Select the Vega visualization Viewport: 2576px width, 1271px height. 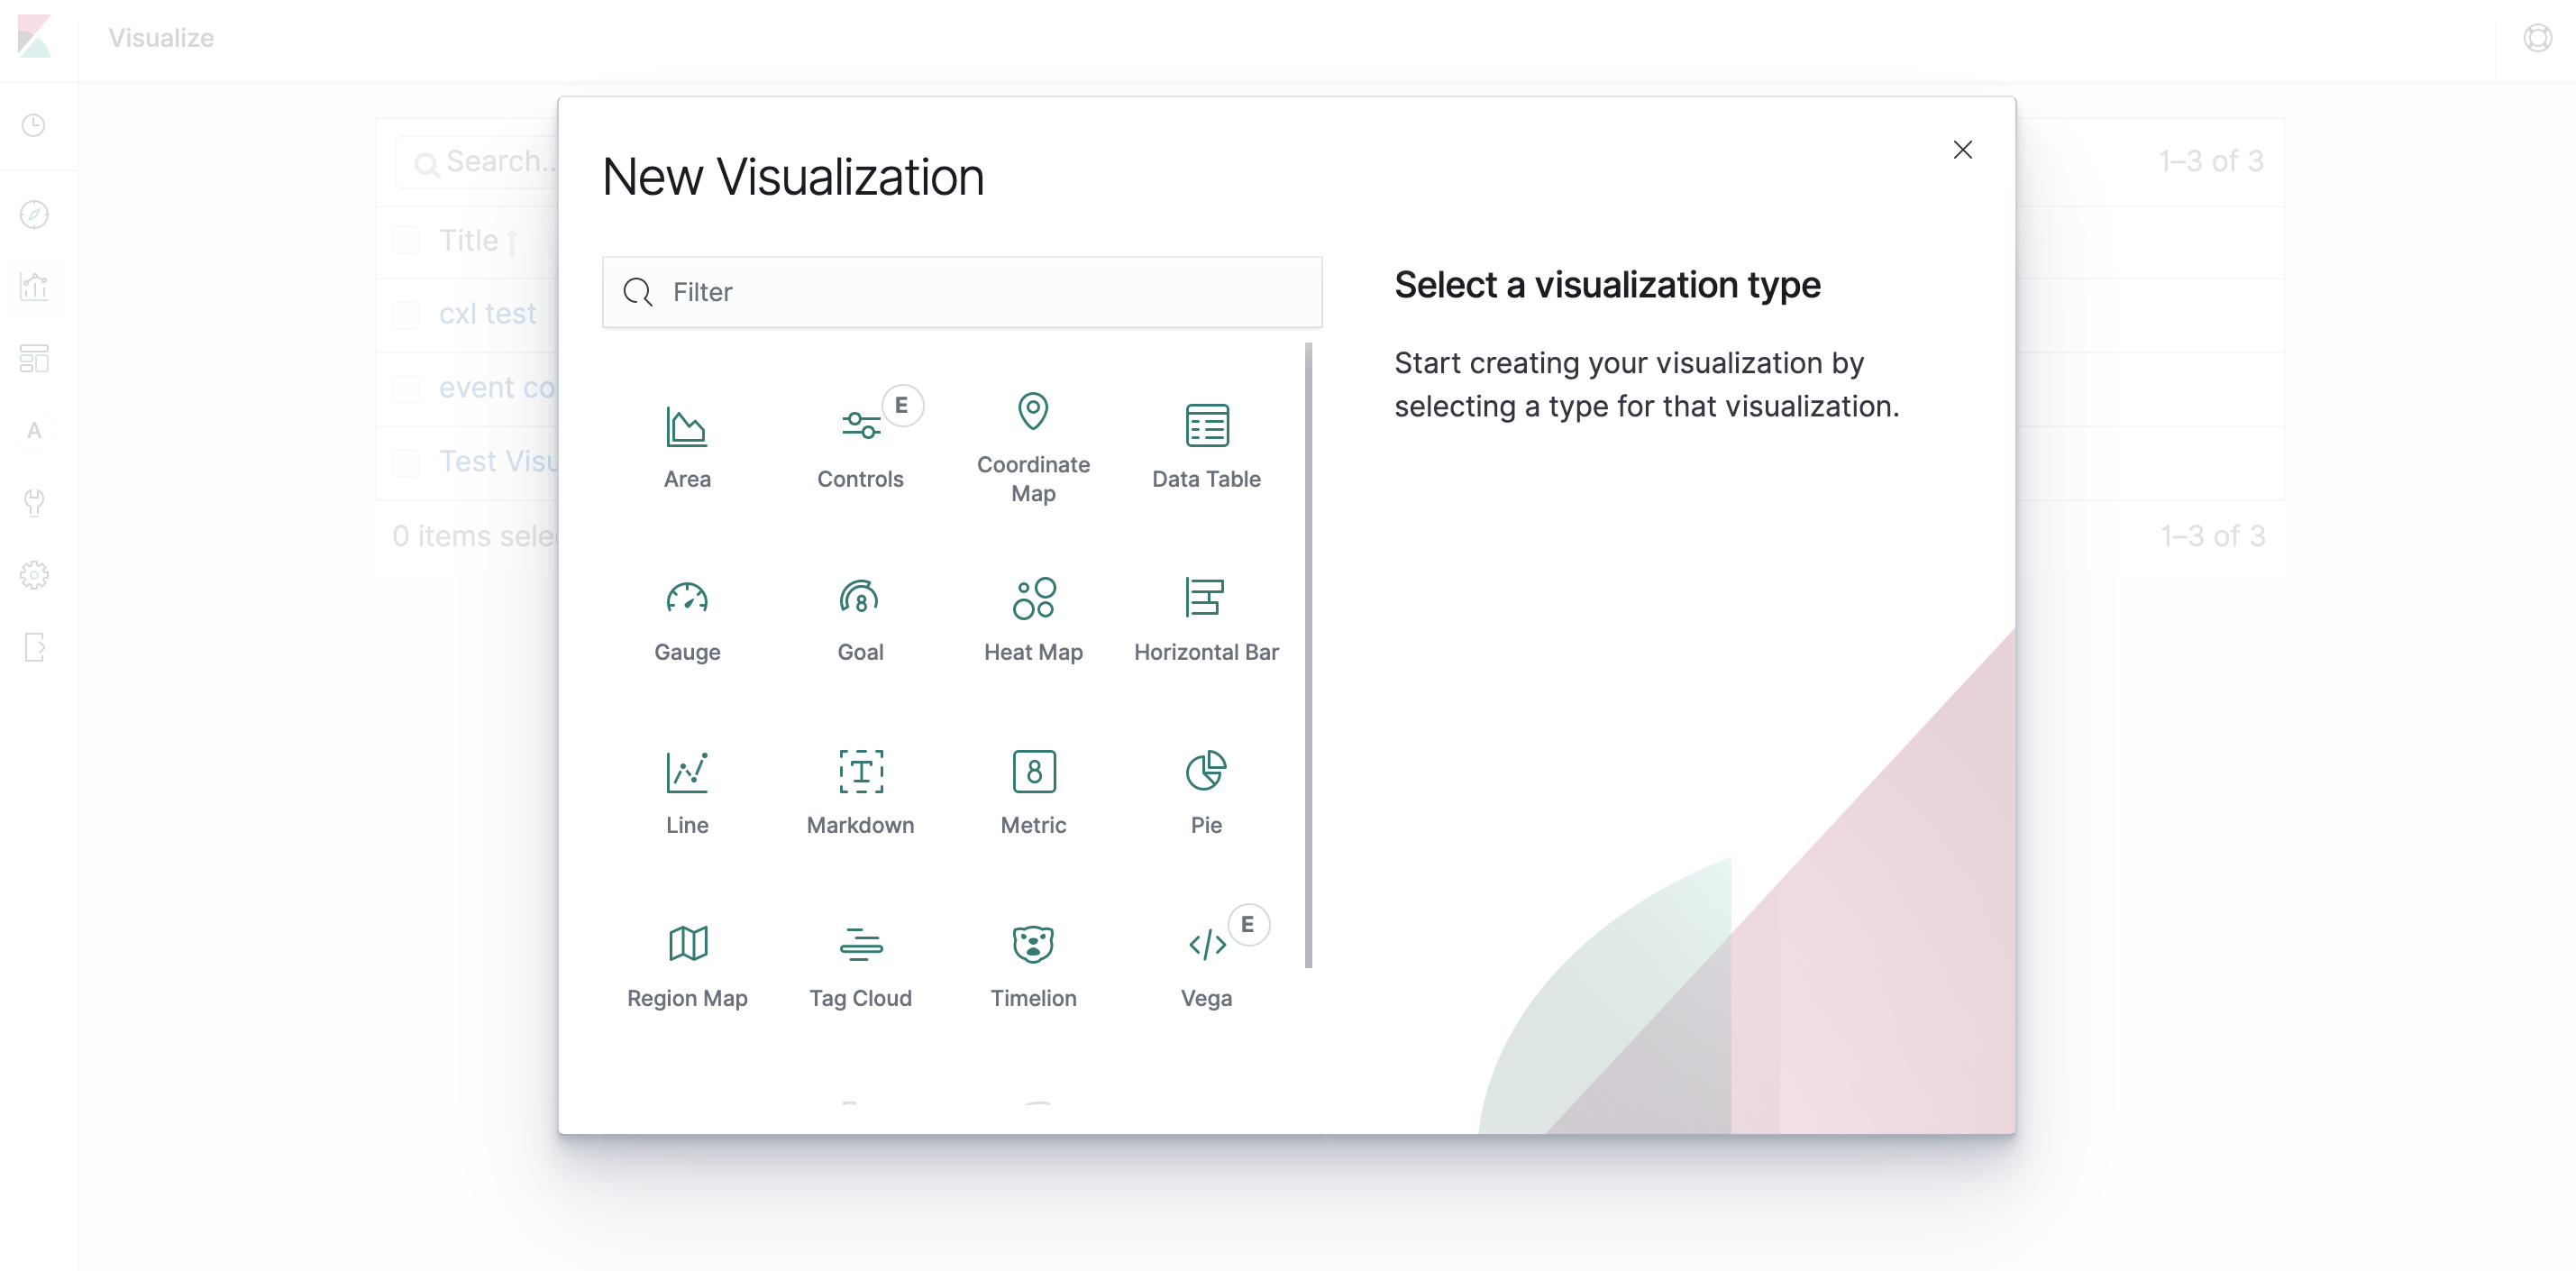(1206, 966)
